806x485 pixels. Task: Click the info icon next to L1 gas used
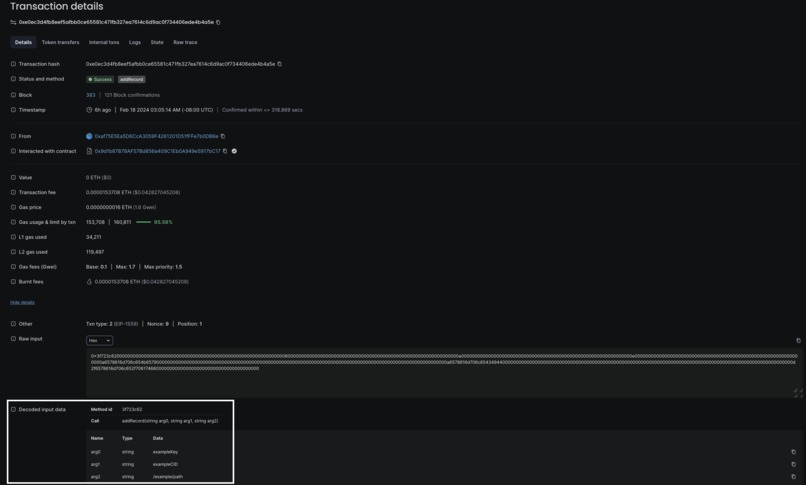(13, 237)
